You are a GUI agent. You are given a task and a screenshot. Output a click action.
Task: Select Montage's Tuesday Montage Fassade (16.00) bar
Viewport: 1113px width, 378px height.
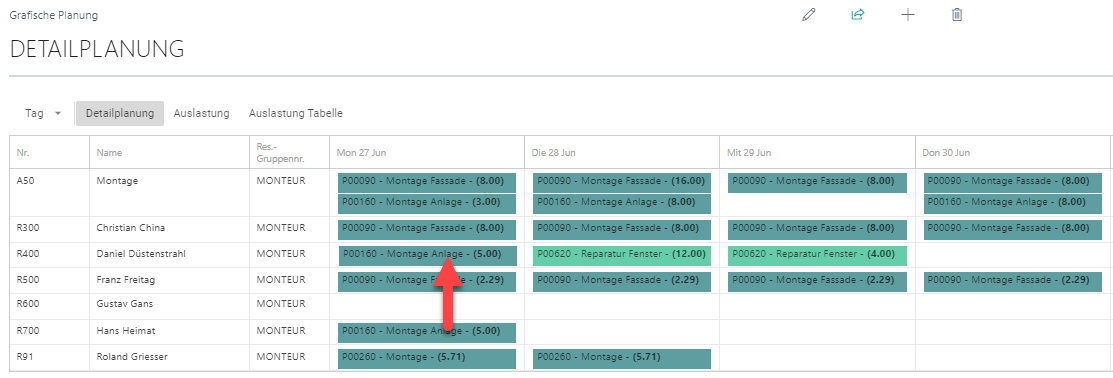[x=622, y=182]
